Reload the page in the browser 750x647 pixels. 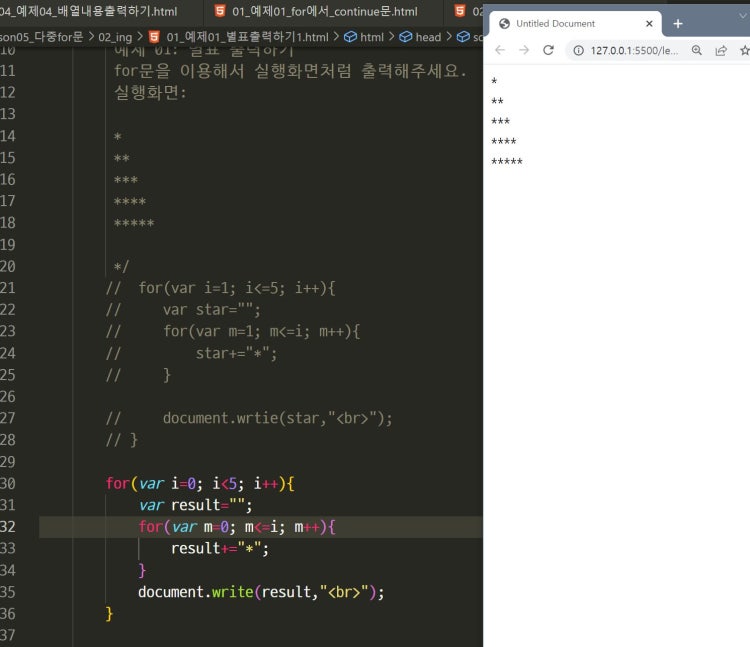click(x=548, y=50)
